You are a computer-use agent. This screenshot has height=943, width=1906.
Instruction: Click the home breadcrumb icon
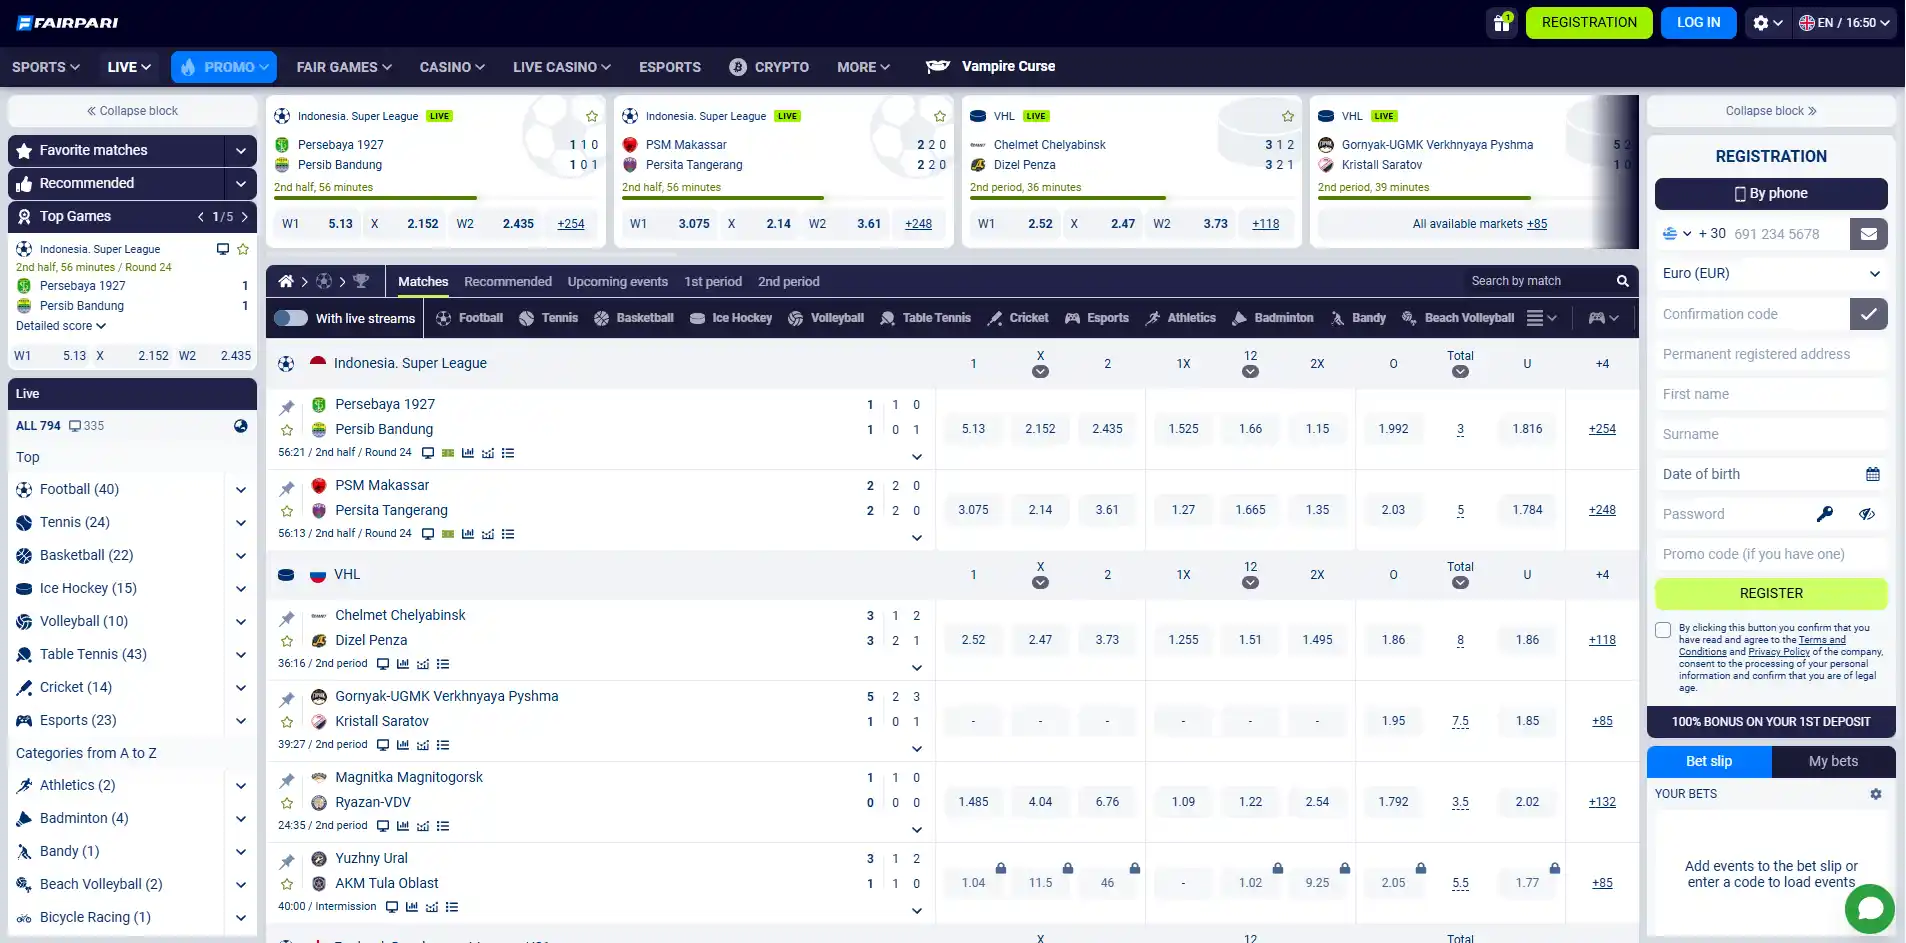[286, 281]
